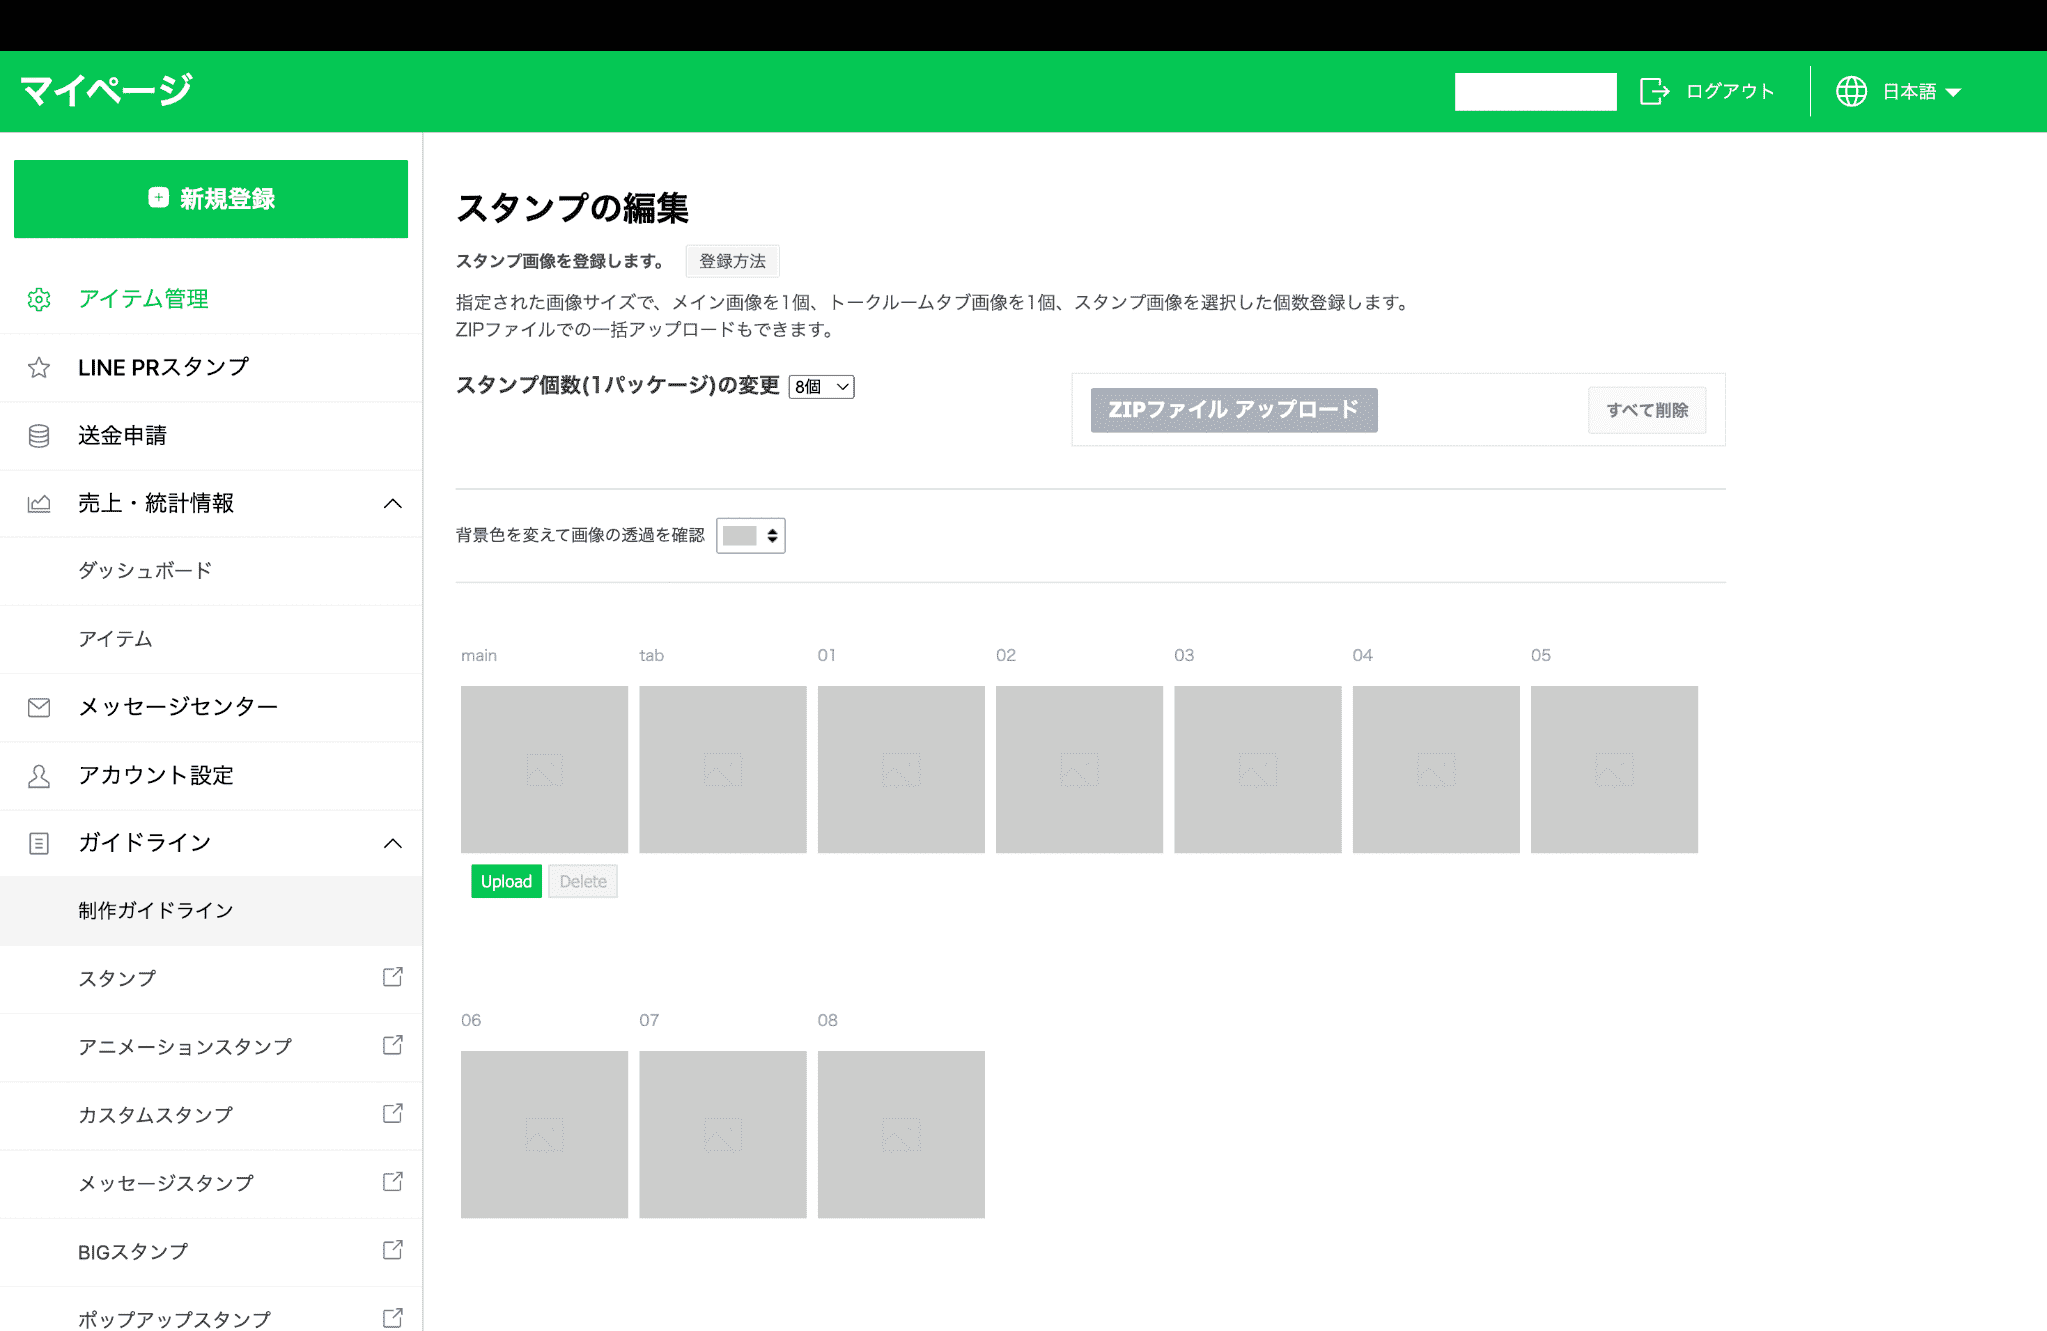The height and width of the screenshot is (1331, 2047).
Task: Select sticker placeholder 04
Action: point(1436,769)
